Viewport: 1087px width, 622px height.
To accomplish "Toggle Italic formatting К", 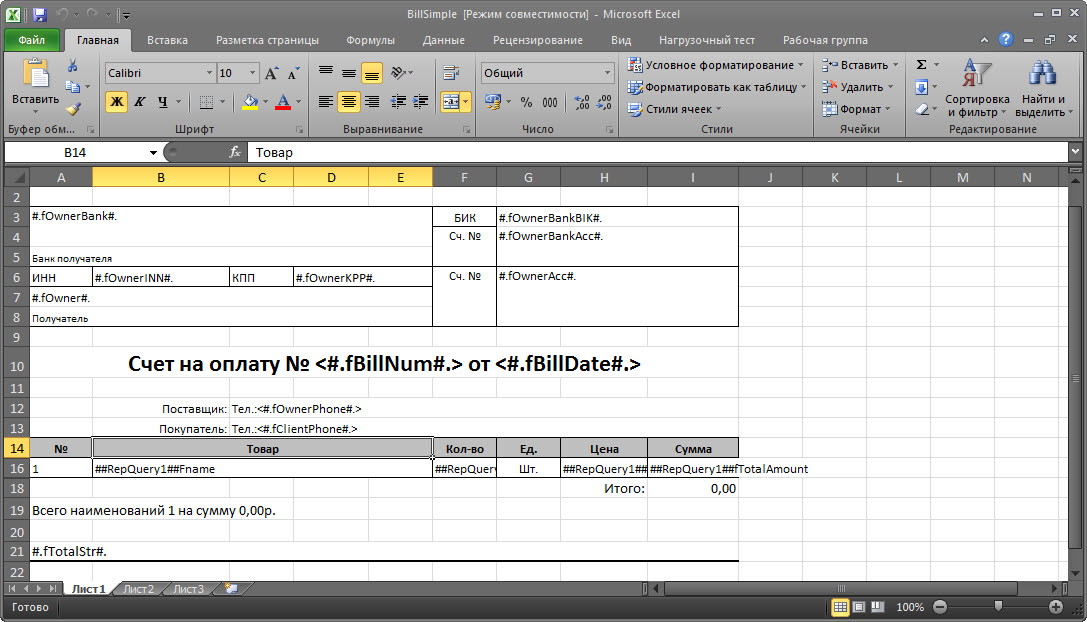I will click(x=139, y=102).
